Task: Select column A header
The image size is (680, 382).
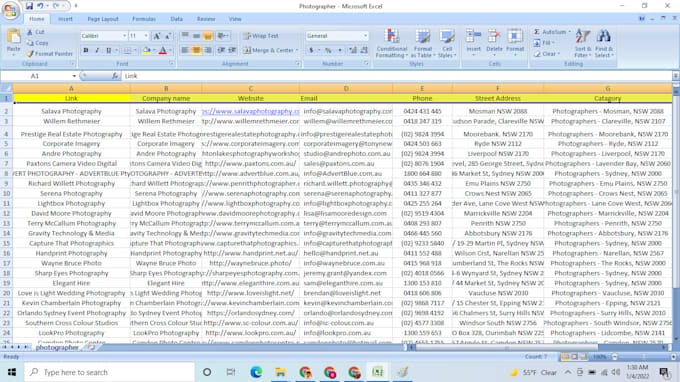Action: pos(71,88)
